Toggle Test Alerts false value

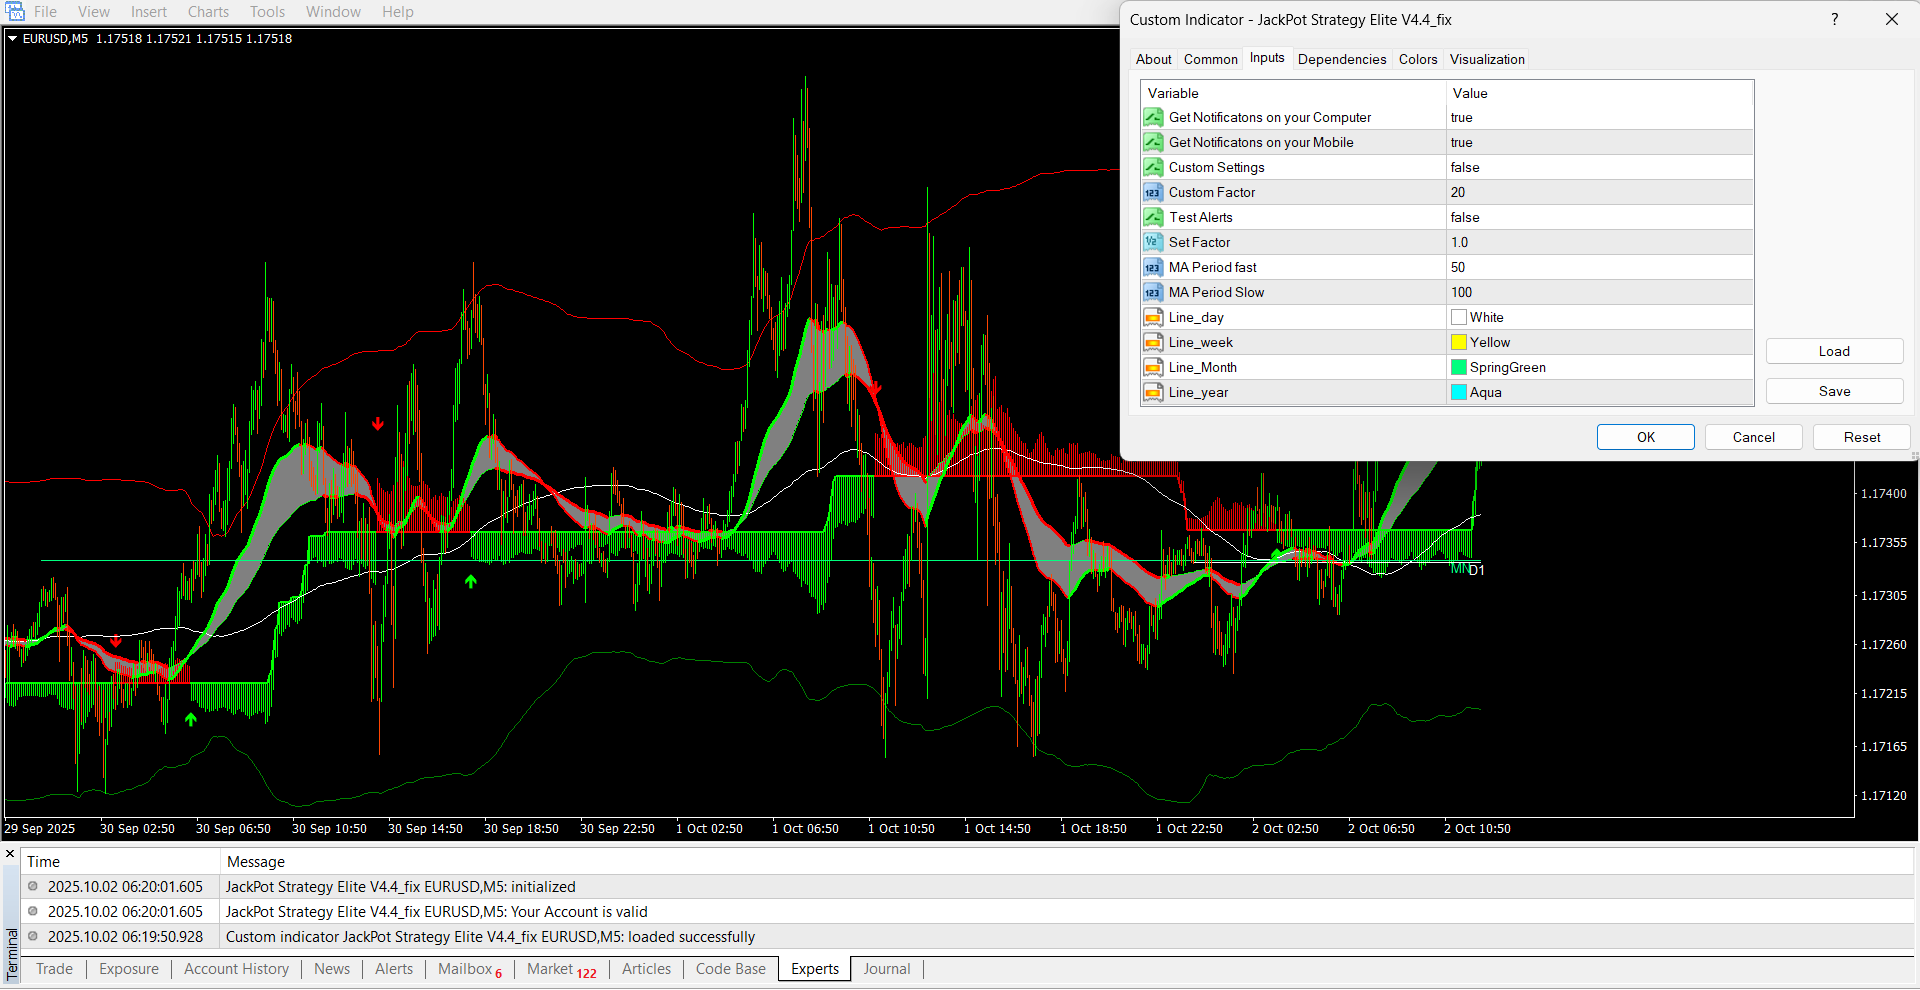pos(1465,218)
